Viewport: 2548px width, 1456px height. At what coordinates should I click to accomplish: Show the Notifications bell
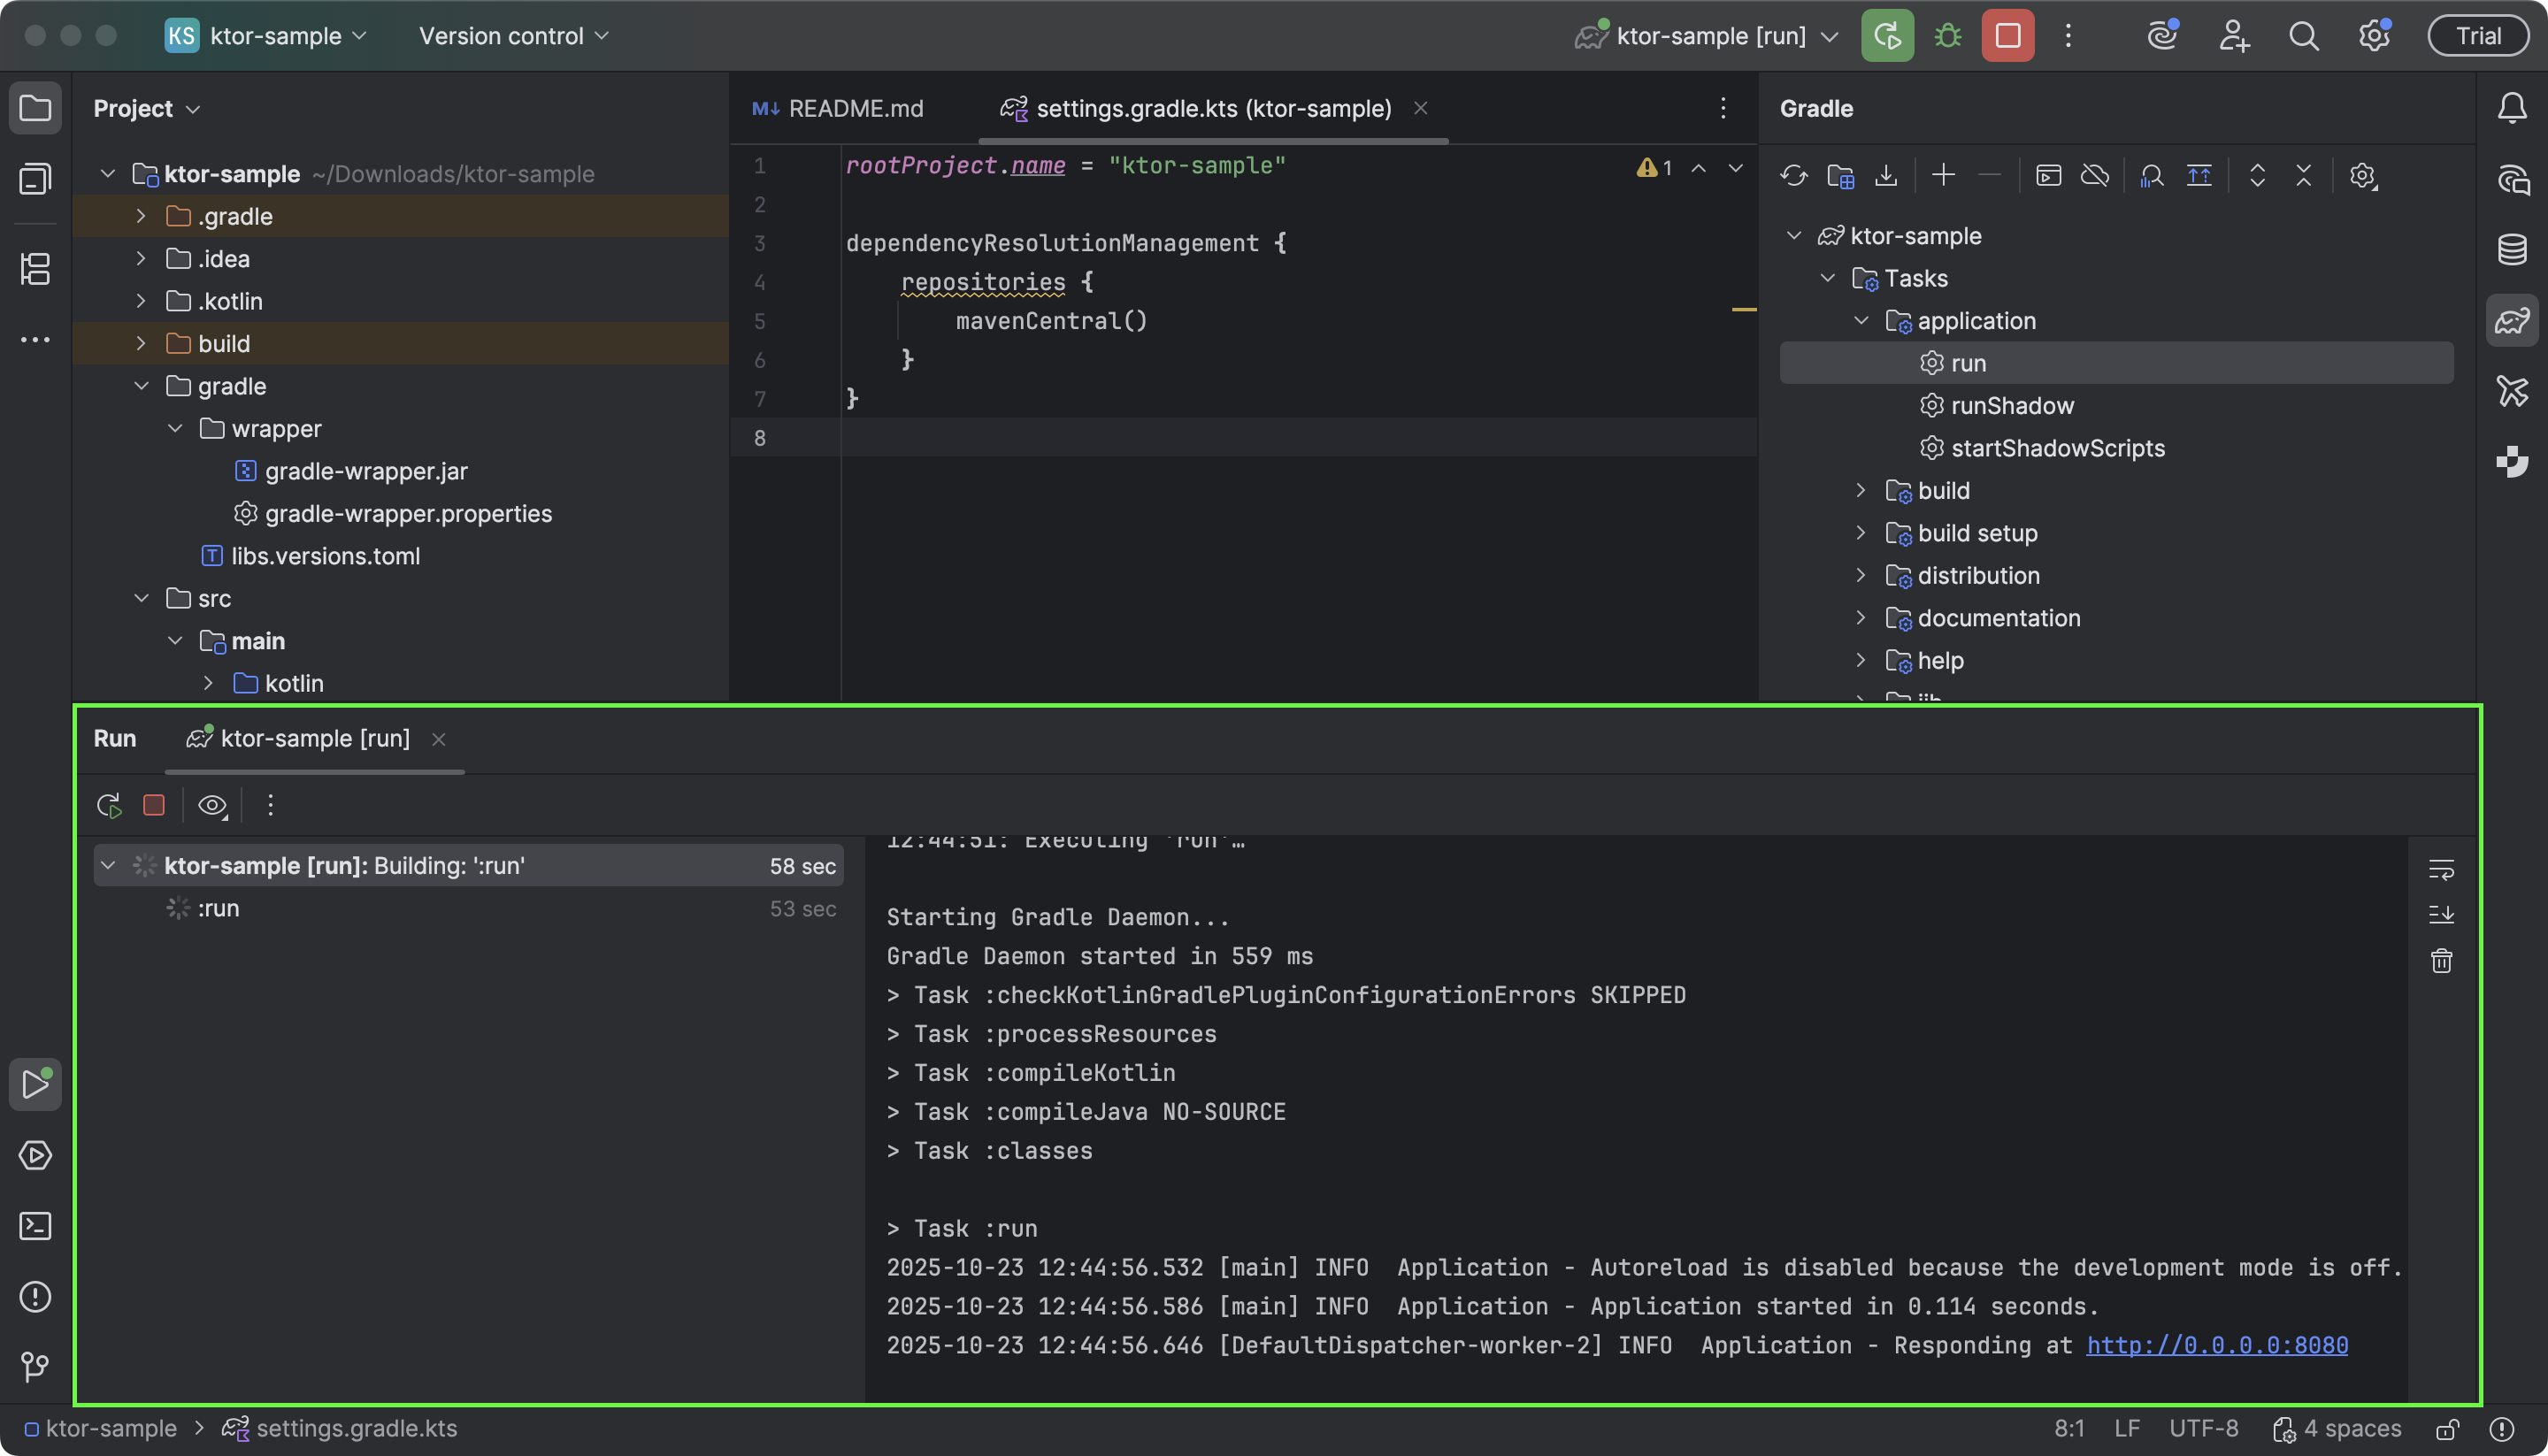click(2512, 108)
